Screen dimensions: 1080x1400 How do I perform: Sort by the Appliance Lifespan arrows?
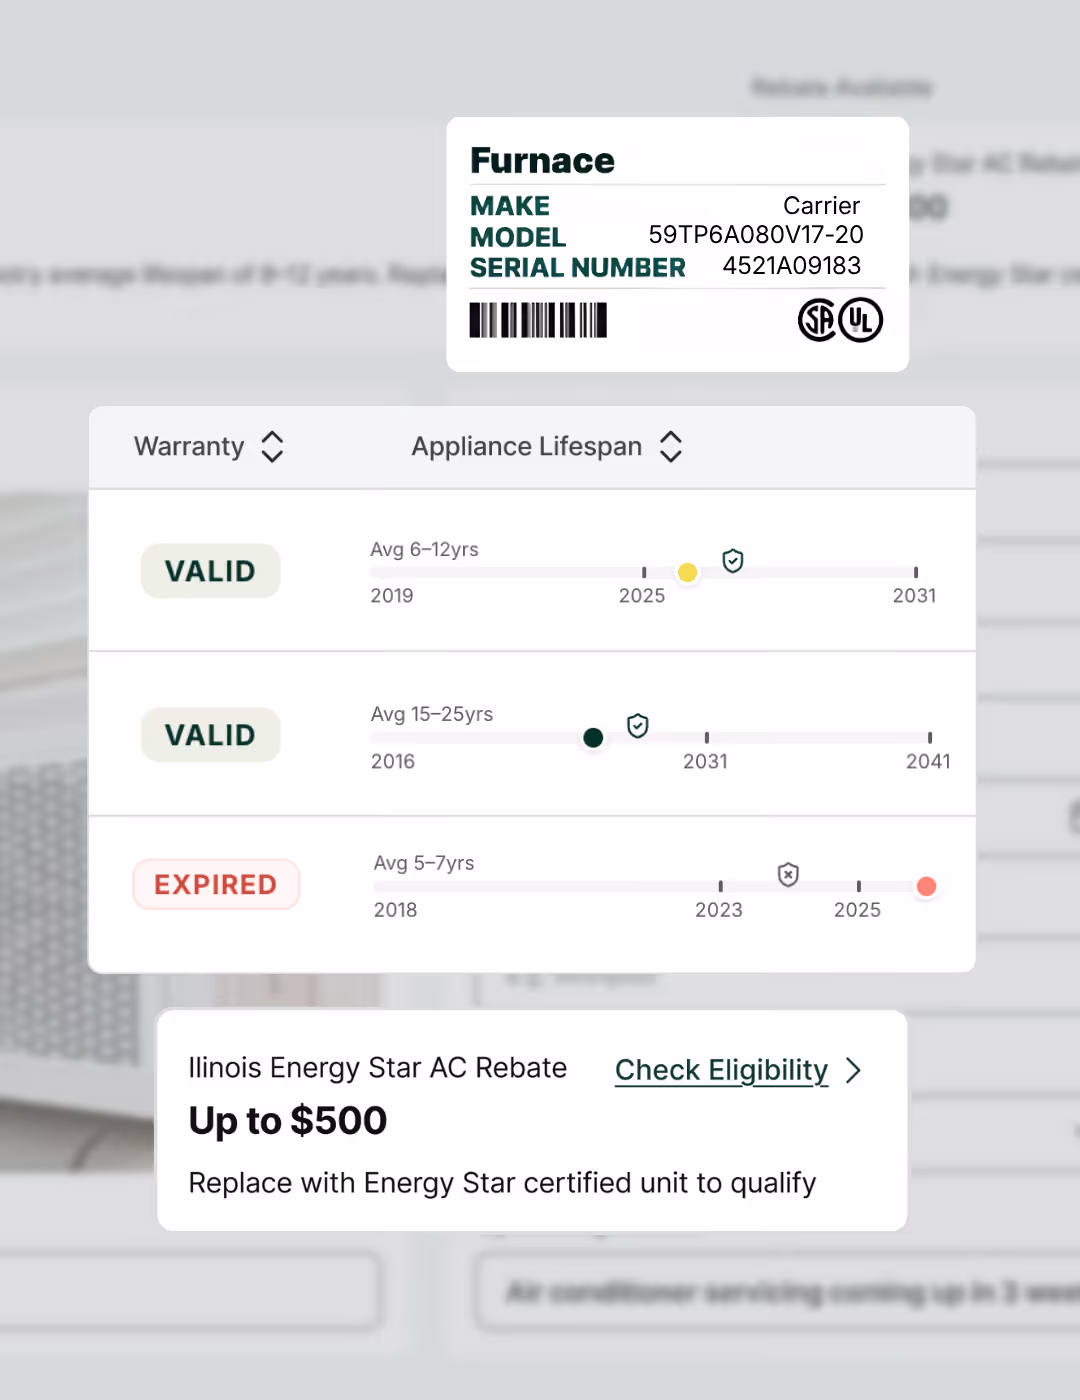pyautogui.click(x=671, y=447)
